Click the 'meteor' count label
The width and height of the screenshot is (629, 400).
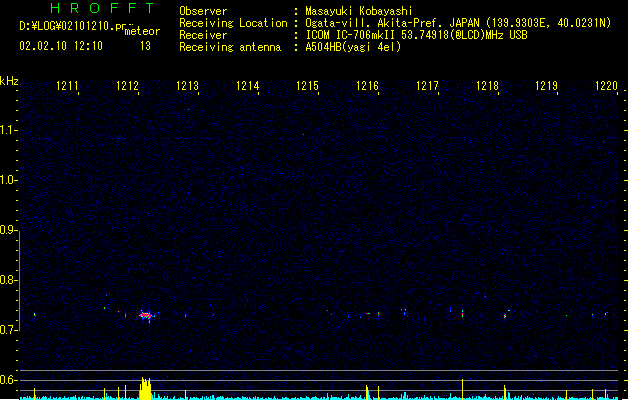pyautogui.click(x=142, y=31)
